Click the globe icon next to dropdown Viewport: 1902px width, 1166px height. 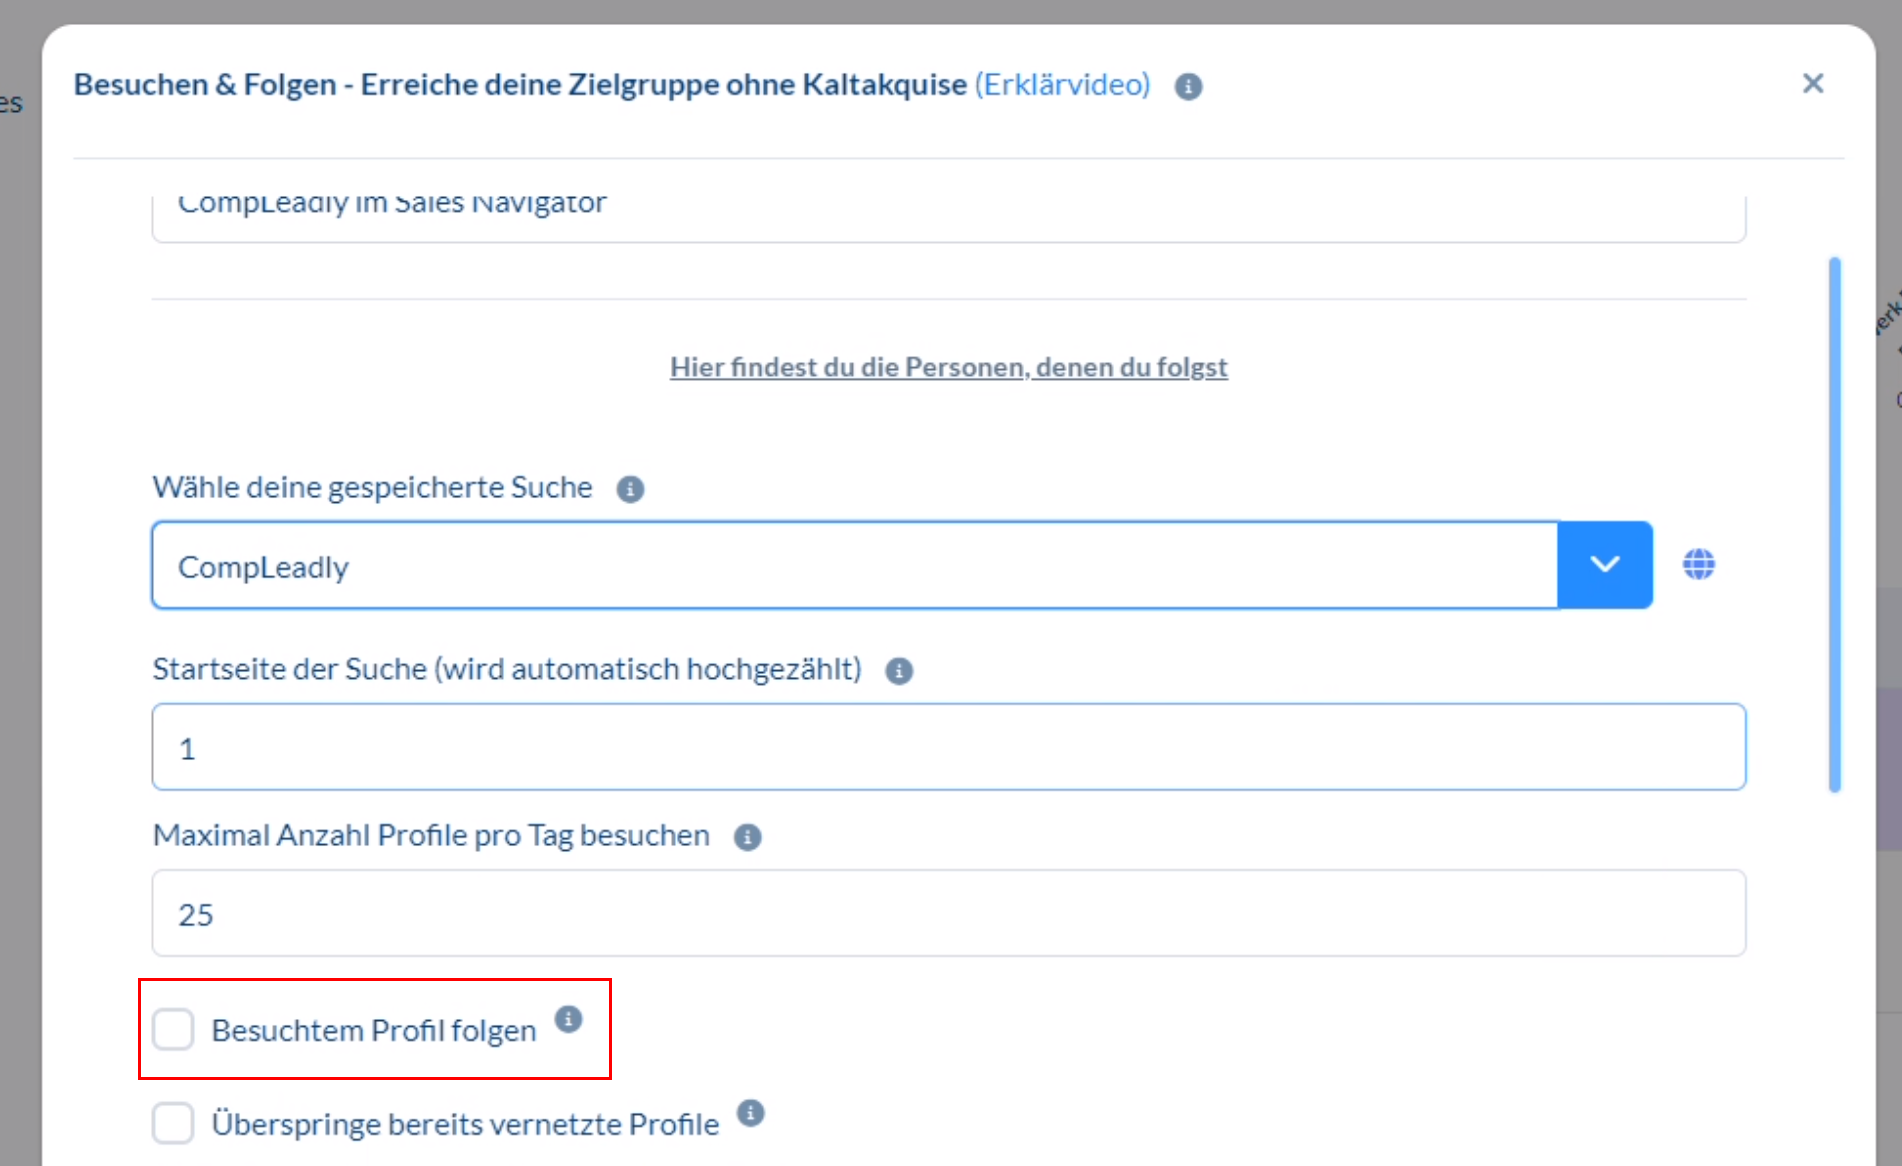(x=1698, y=564)
